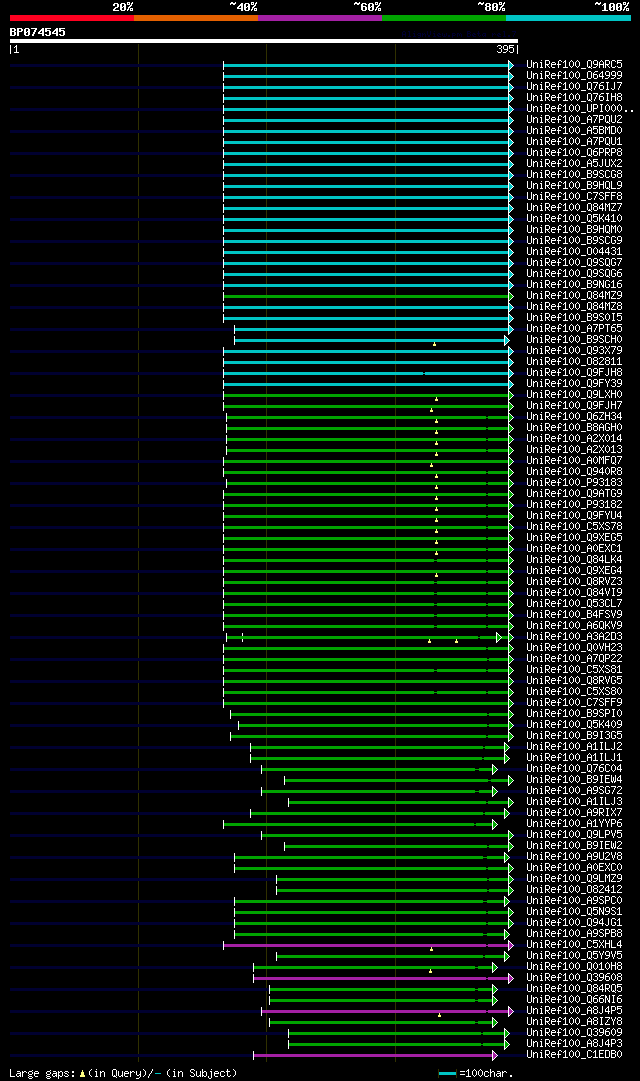Click the UniRef100_Q6PRP8 label

(x=574, y=153)
